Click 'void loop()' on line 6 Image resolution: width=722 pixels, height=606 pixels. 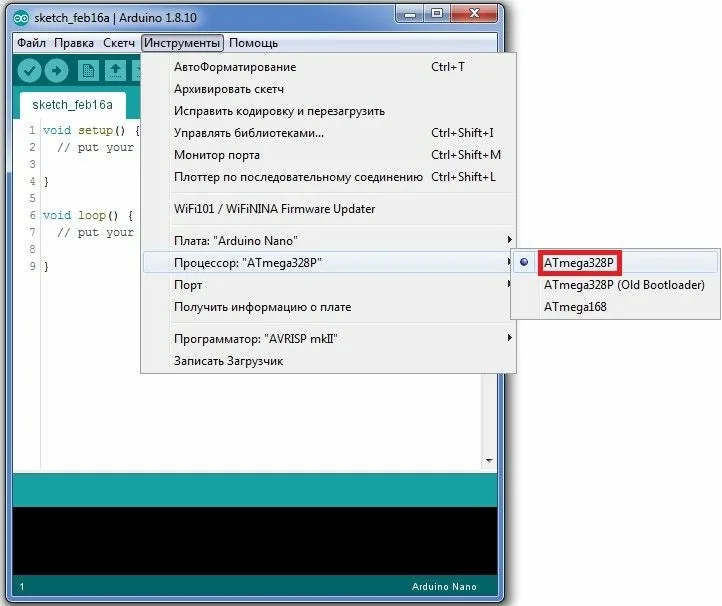click(81, 216)
